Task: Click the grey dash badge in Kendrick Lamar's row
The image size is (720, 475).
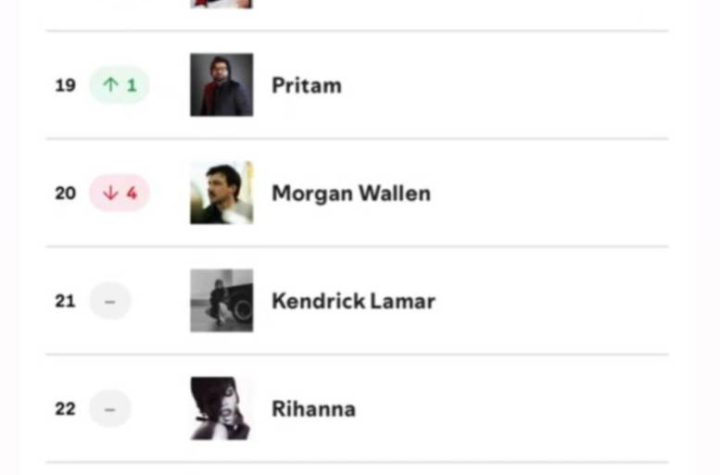Action: pyautogui.click(x=110, y=301)
